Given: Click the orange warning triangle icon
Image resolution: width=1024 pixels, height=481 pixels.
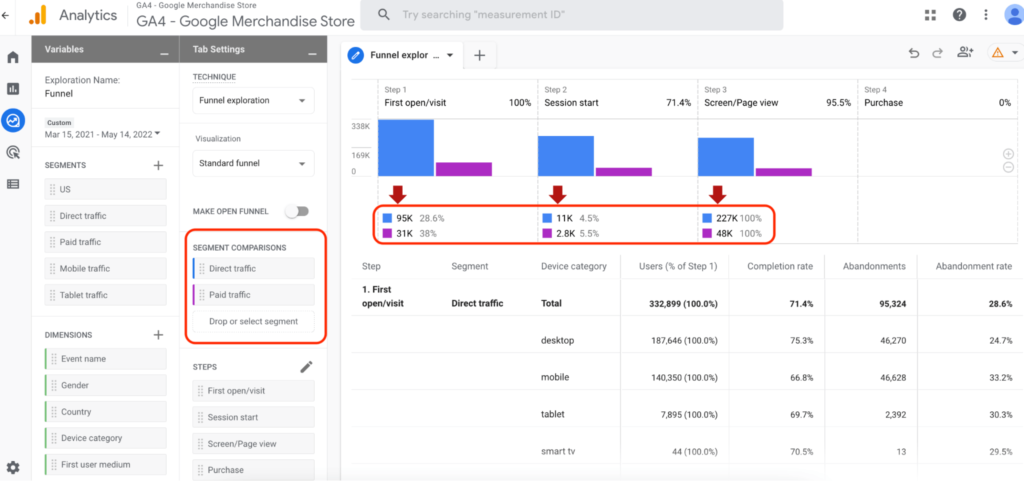Looking at the screenshot, I should click(x=997, y=54).
